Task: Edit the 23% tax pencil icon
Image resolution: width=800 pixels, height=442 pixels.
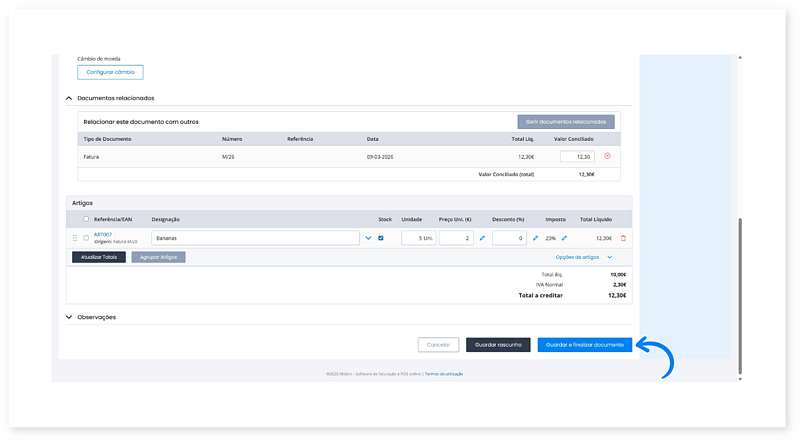Action: [564, 238]
